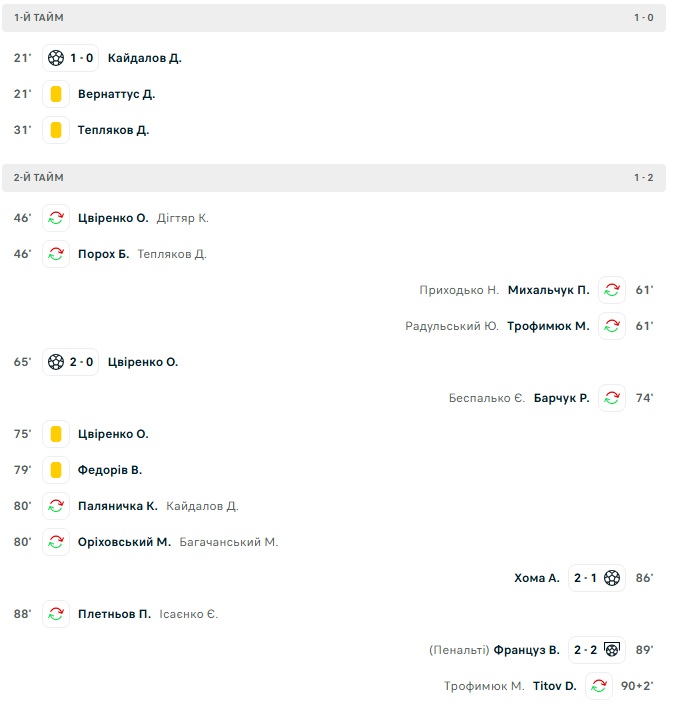
Task: Click the substitution icon beside Барчук Р.
Action: (612, 398)
